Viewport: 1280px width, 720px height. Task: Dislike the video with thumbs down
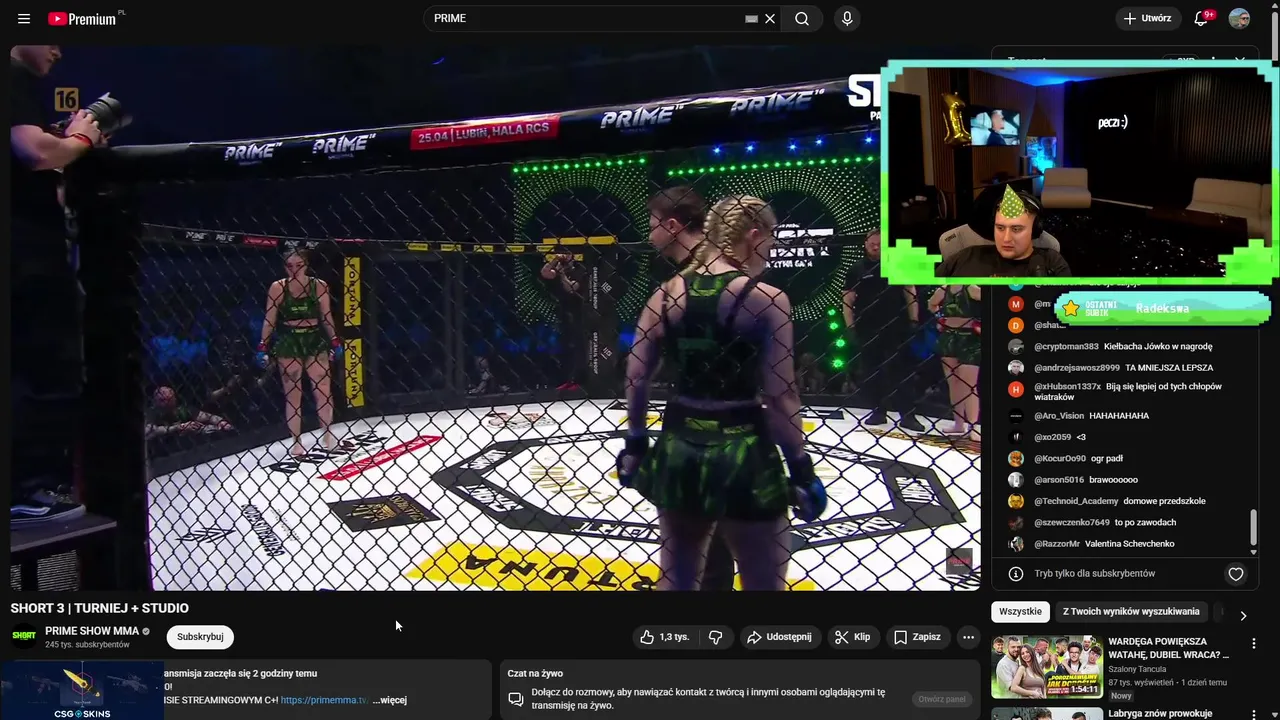click(x=716, y=637)
